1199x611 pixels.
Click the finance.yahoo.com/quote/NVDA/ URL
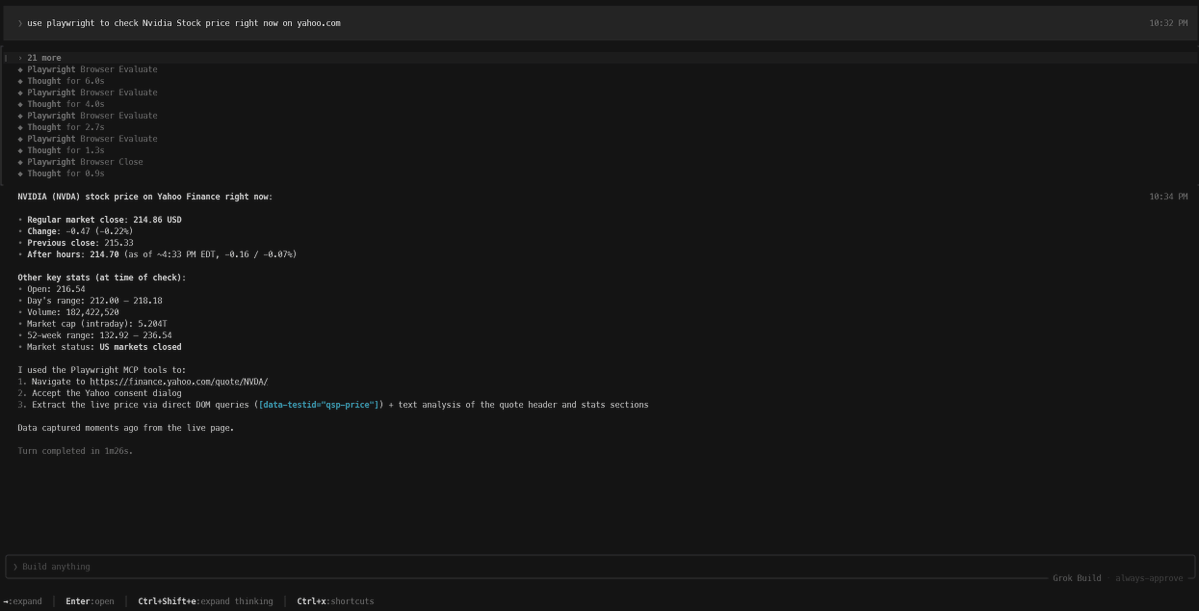[179, 382]
